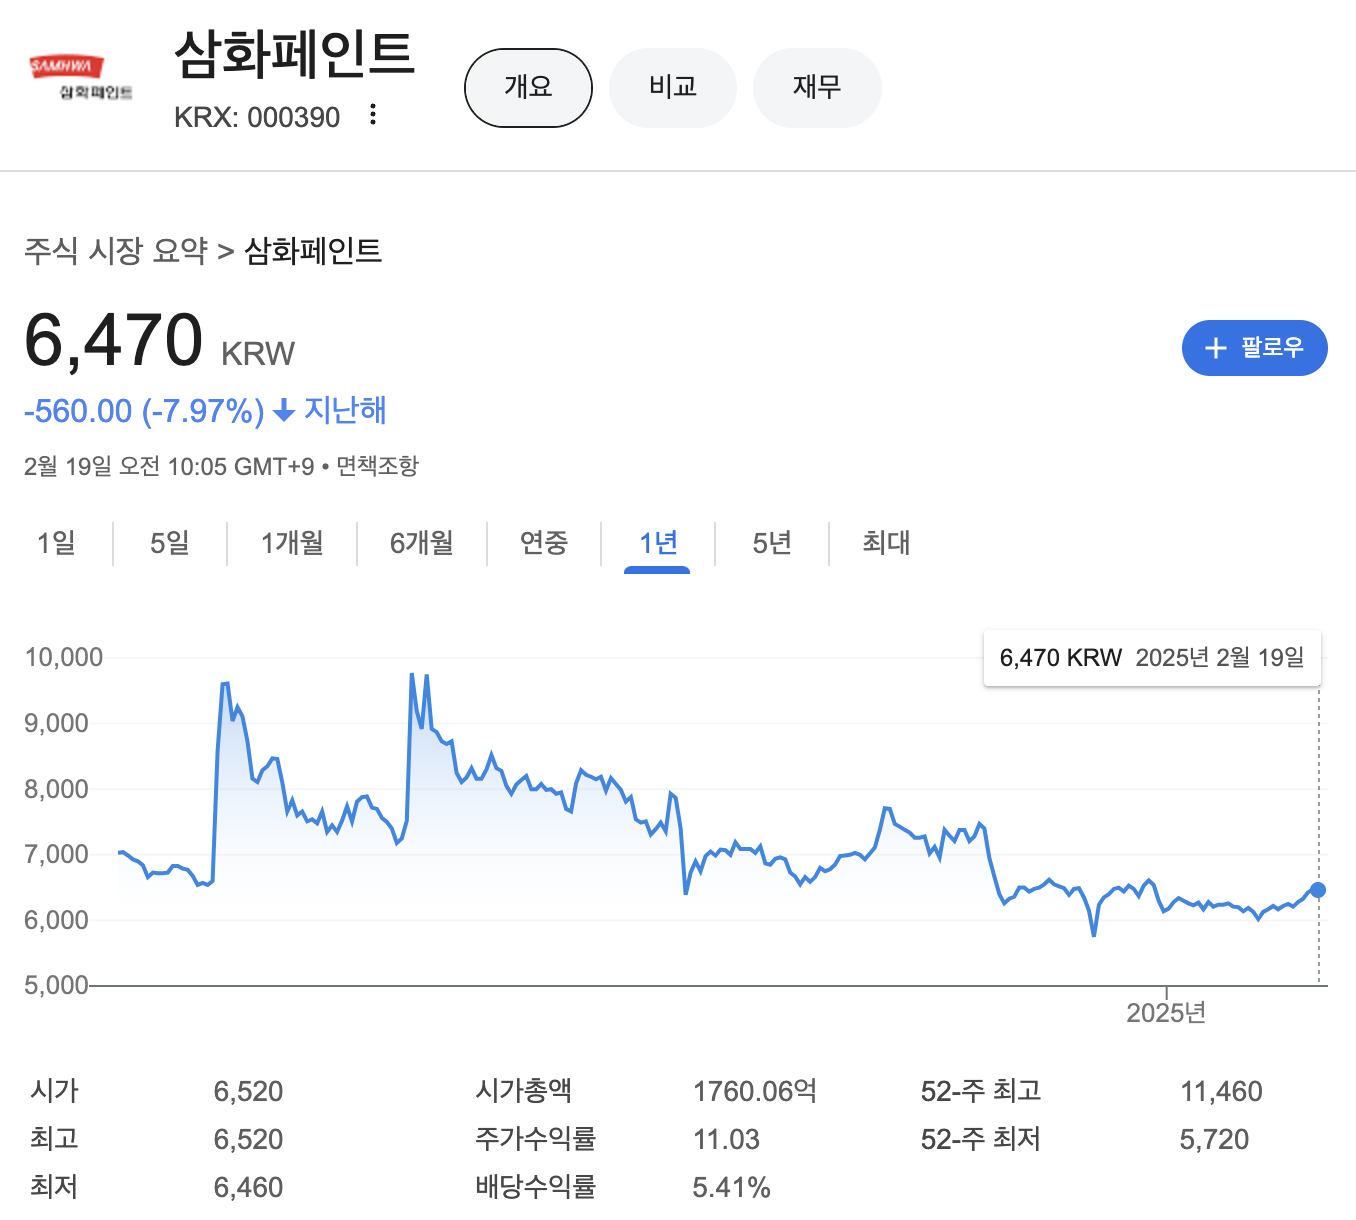Click the 최저 value 6,460
Screen dimensions: 1356x1220
pyautogui.click(x=248, y=1187)
